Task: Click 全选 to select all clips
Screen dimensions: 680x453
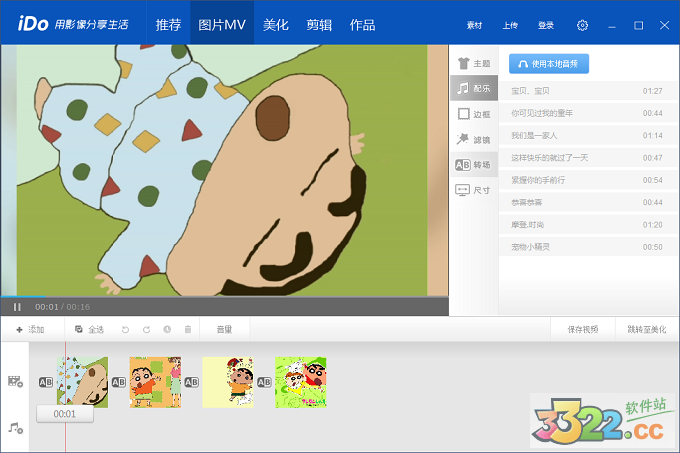Action: (x=89, y=329)
